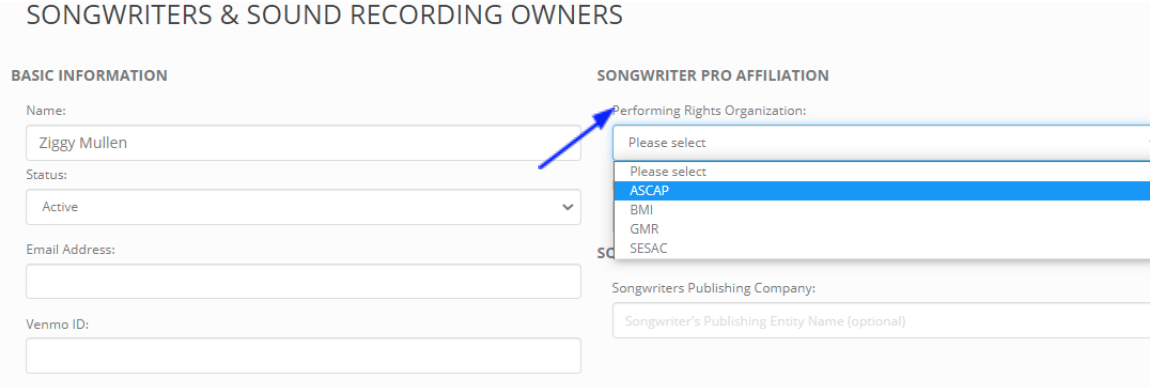
Task: Click into the Venmo ID field
Action: point(303,356)
